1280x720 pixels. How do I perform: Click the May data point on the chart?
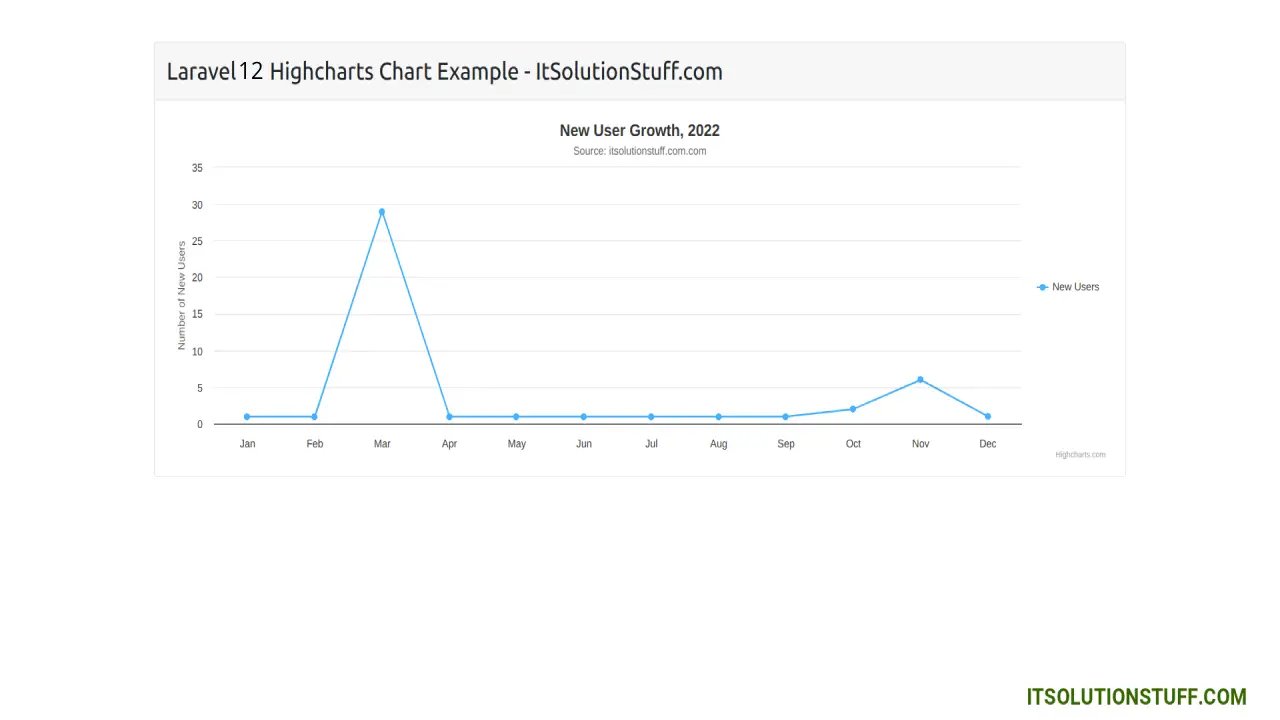(x=516, y=417)
